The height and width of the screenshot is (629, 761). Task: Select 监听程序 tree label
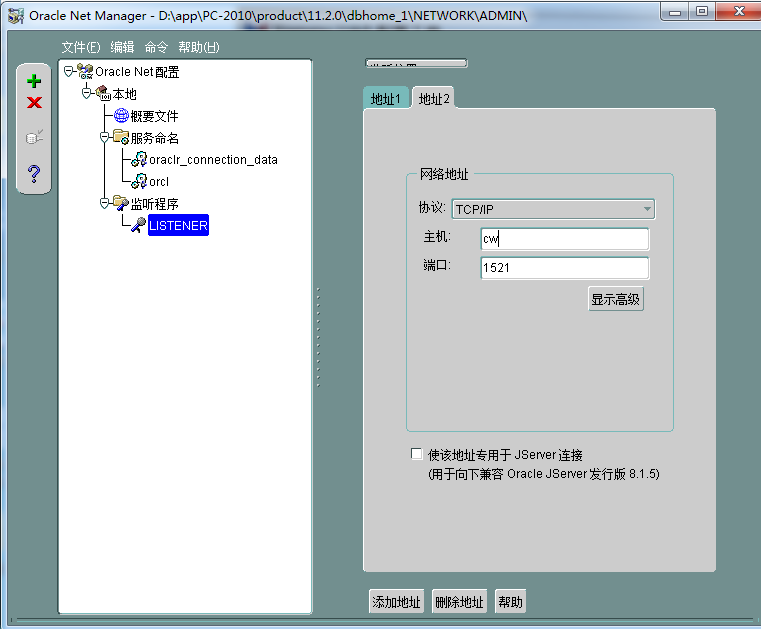tap(154, 203)
